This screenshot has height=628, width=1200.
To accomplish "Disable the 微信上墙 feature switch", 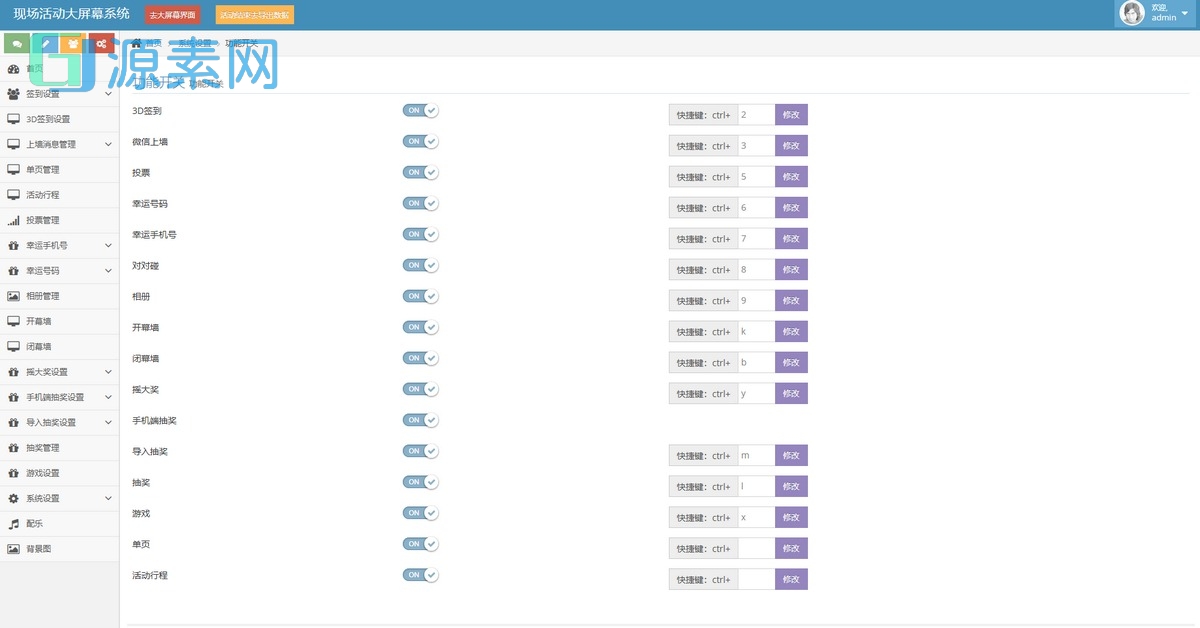I will [x=420, y=142].
